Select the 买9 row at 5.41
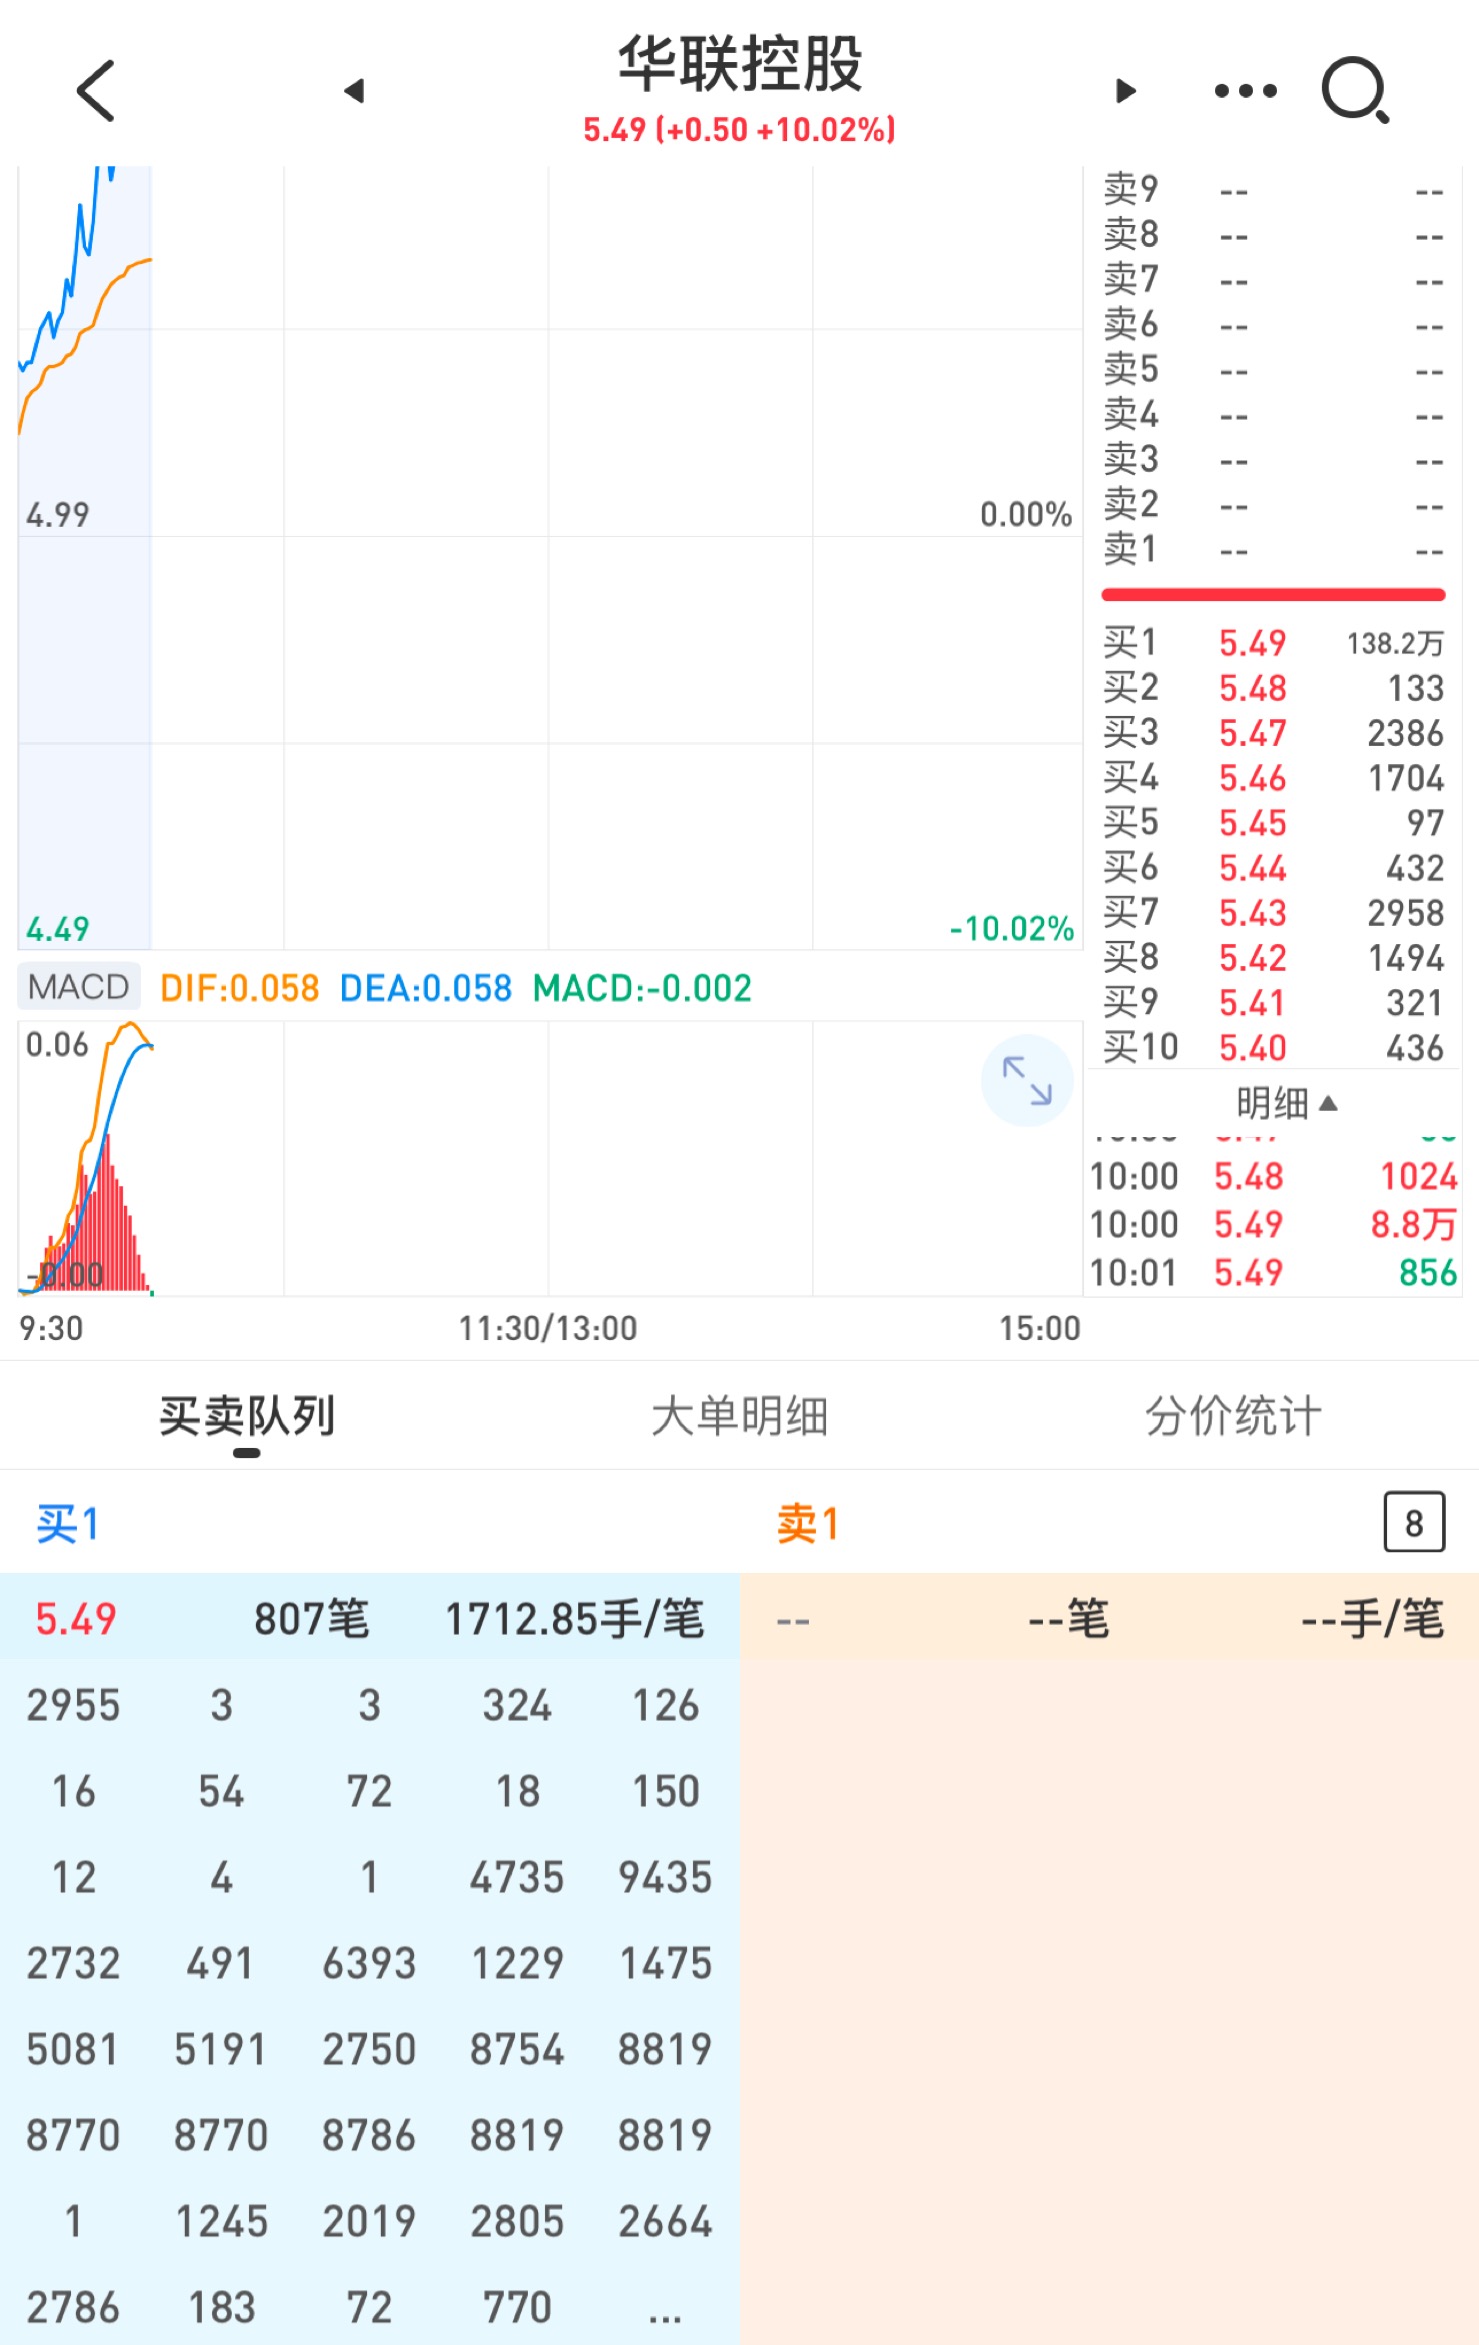1479x2345 pixels. coord(1273,1002)
